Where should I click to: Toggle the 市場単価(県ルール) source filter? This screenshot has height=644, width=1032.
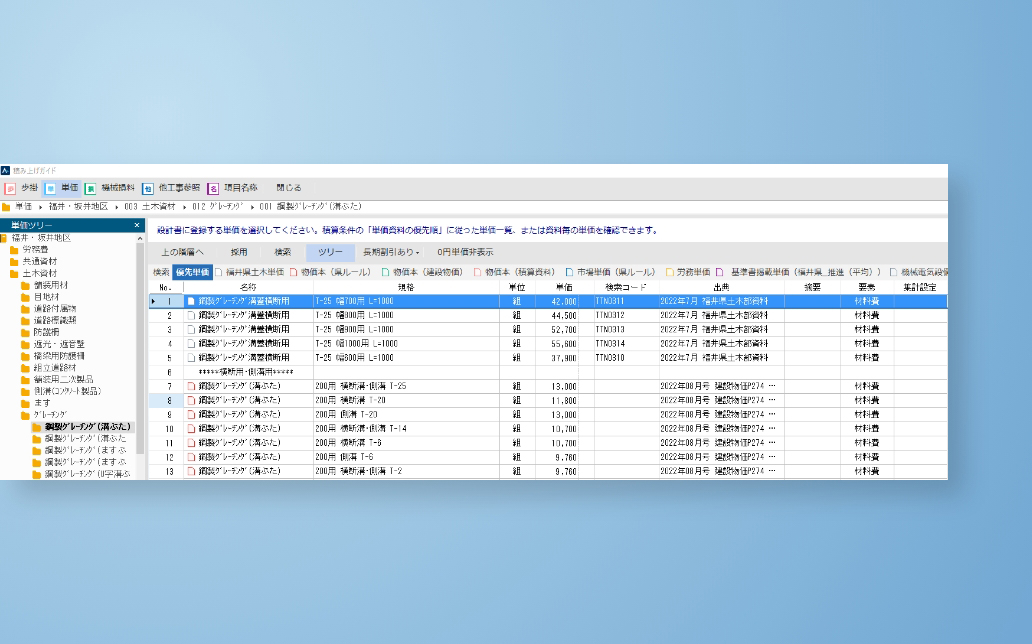click(x=569, y=271)
